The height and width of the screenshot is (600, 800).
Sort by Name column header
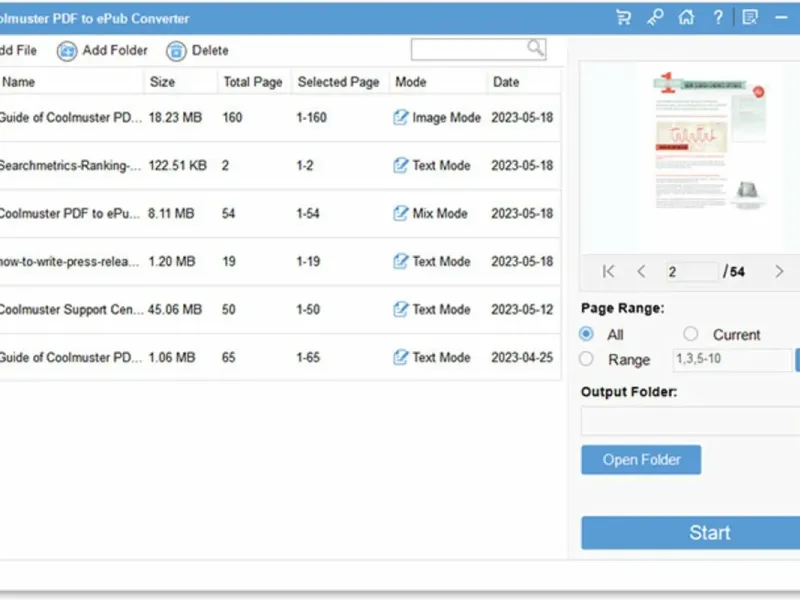[18, 82]
